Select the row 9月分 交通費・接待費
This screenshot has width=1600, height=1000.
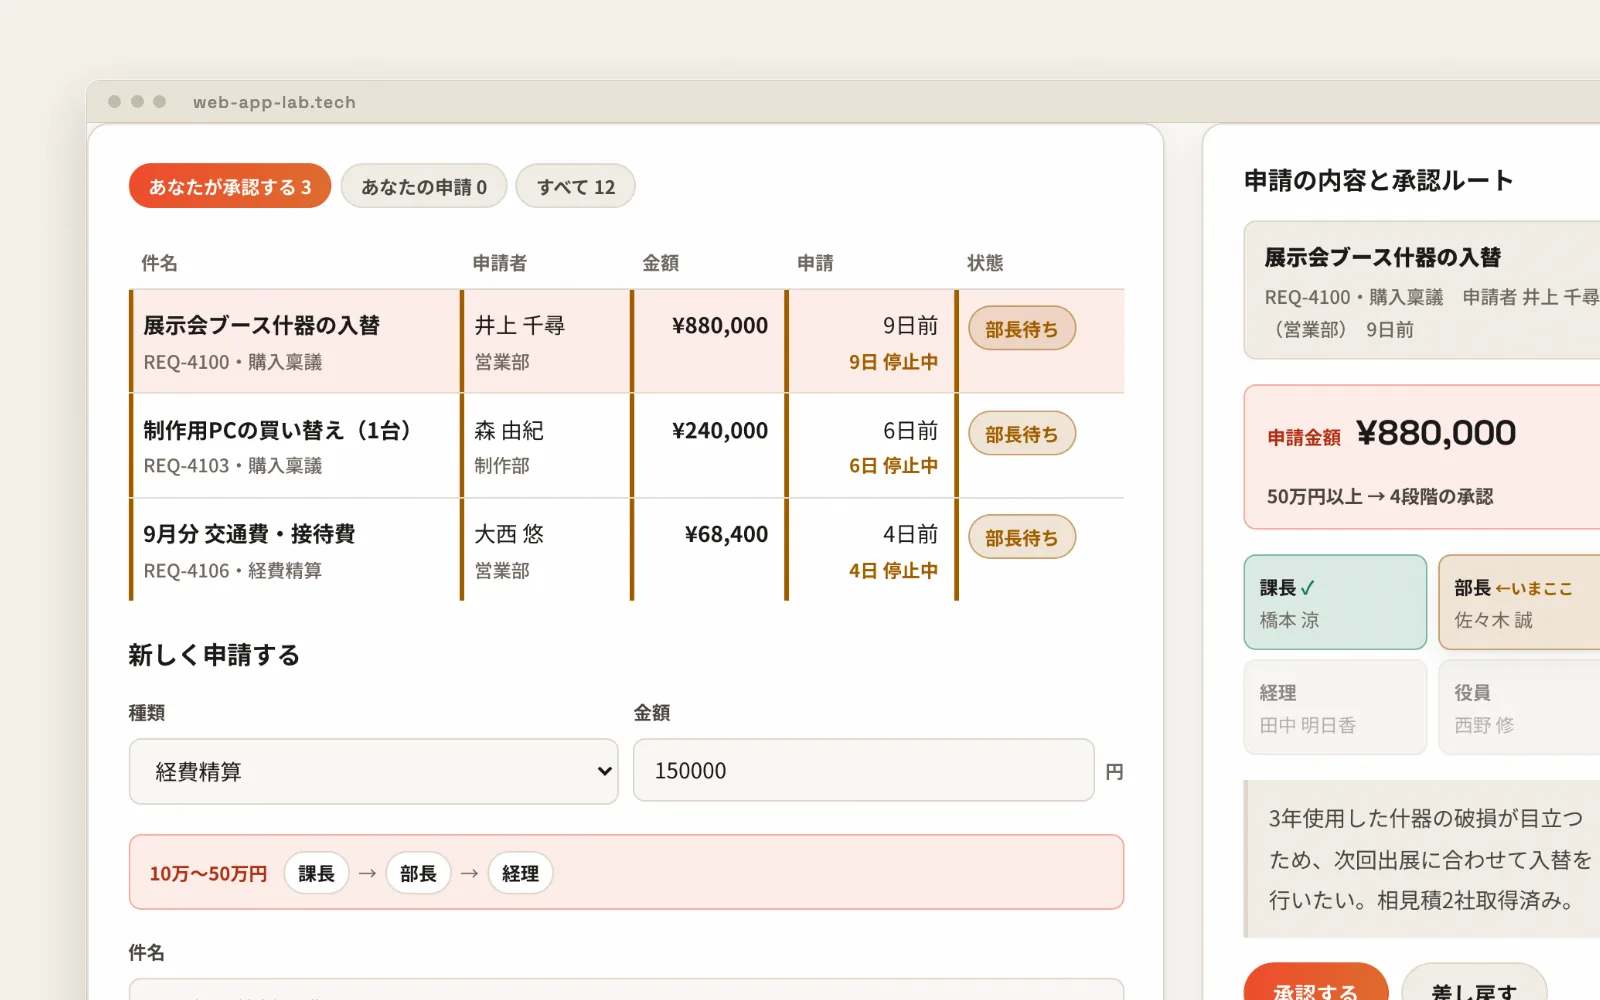click(x=627, y=549)
